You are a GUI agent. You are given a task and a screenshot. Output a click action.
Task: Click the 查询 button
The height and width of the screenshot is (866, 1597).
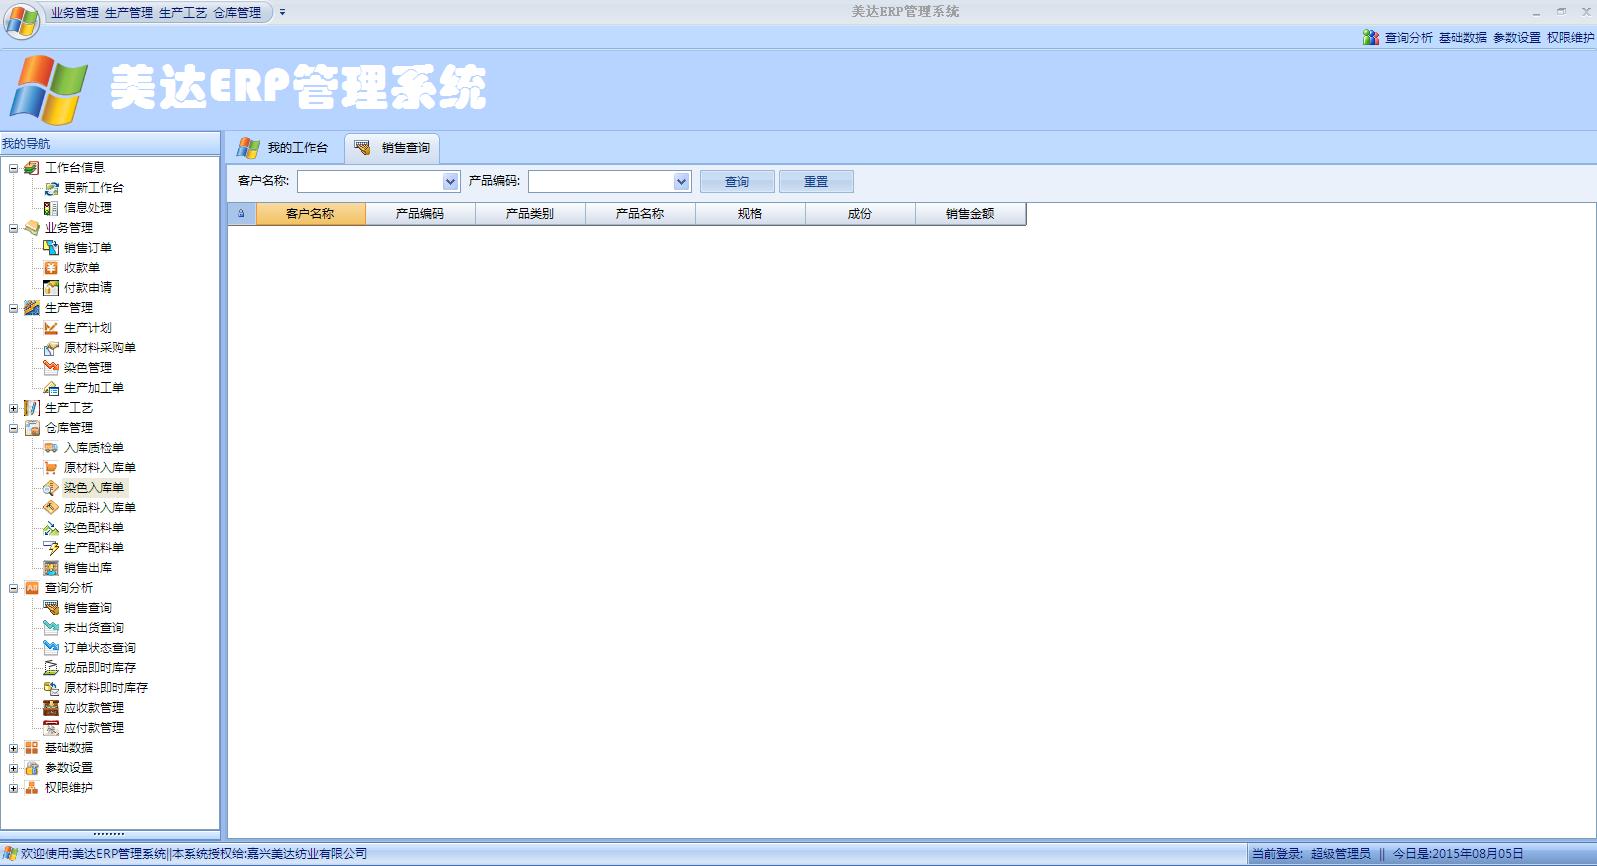click(x=737, y=182)
